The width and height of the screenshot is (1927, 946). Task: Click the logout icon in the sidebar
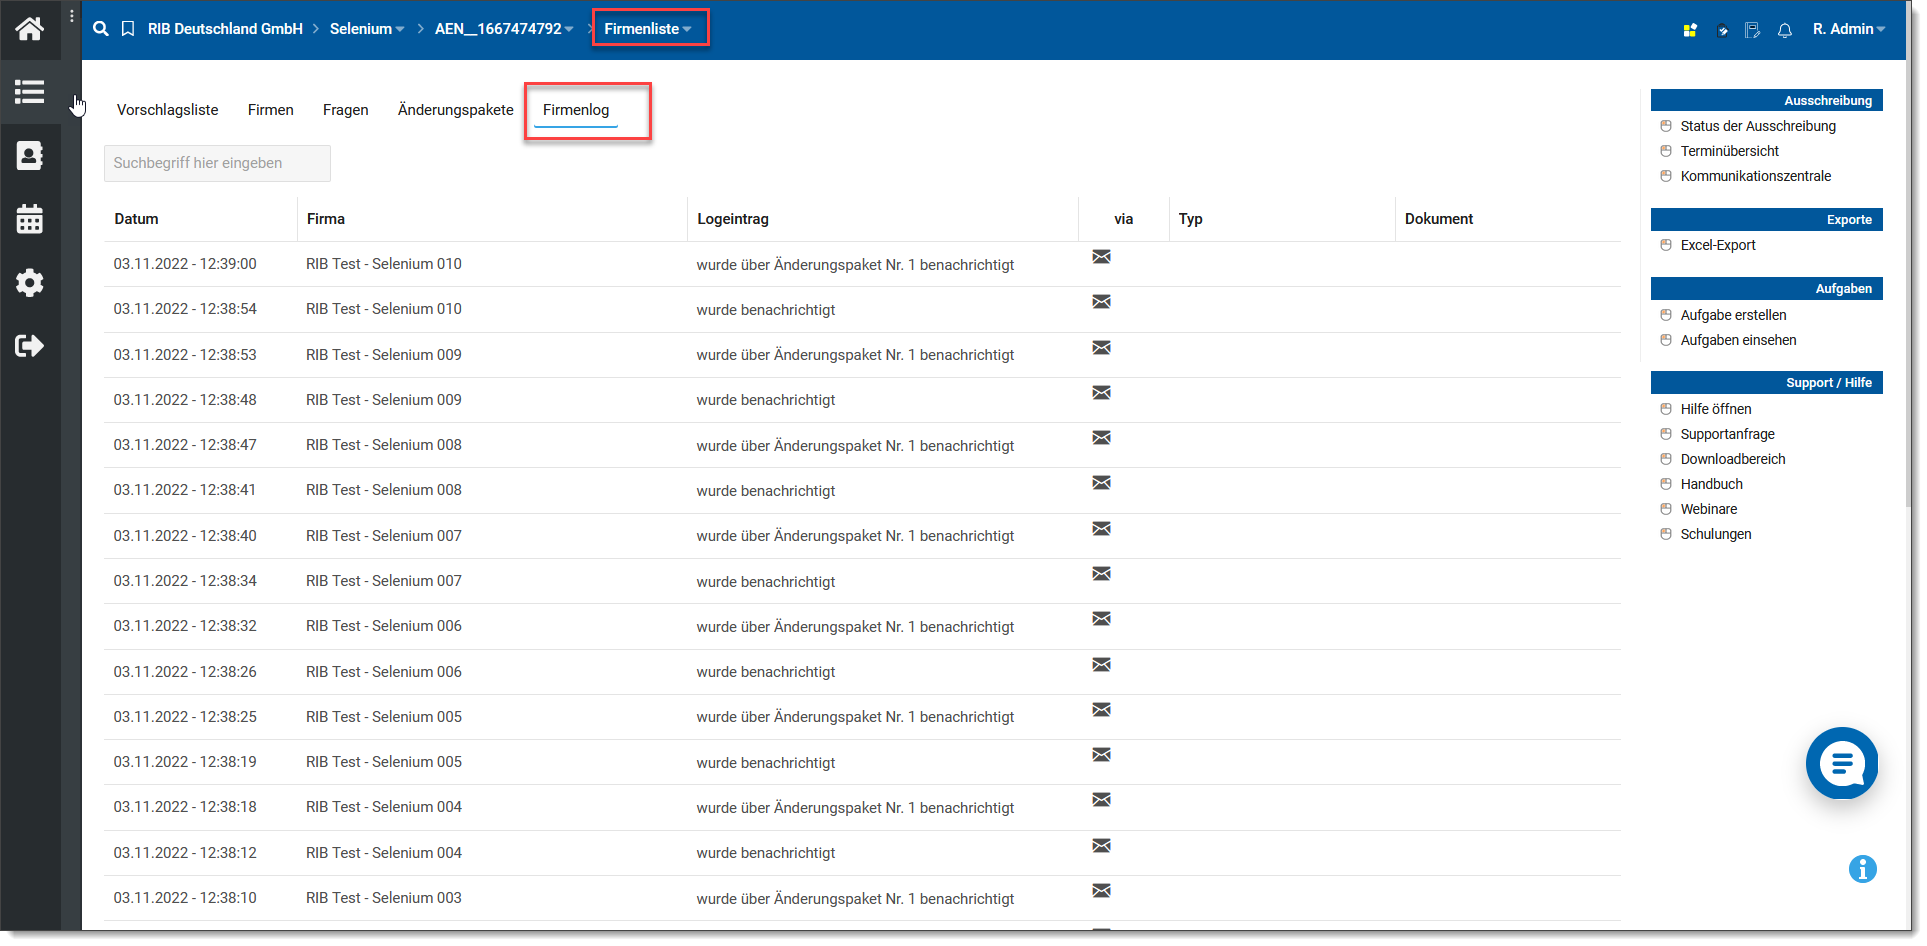coord(30,346)
